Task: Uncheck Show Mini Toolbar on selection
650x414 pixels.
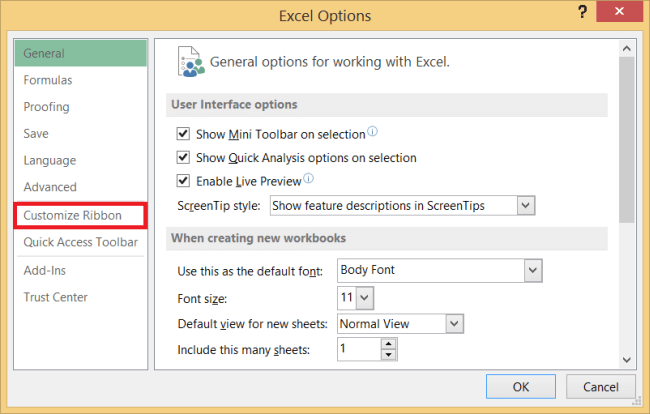Action: (x=183, y=133)
